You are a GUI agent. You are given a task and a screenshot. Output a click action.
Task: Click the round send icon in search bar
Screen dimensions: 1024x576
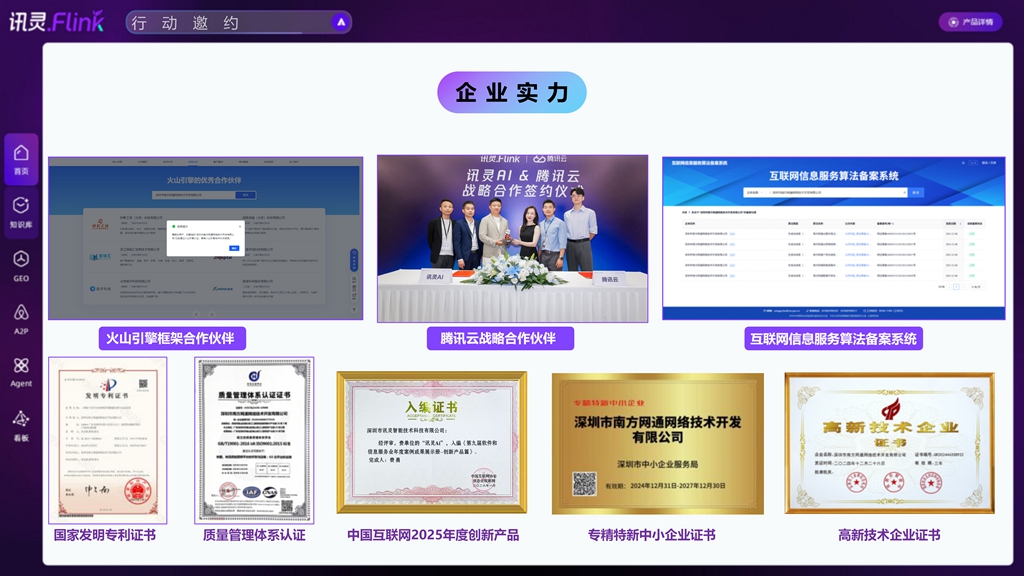(x=340, y=22)
